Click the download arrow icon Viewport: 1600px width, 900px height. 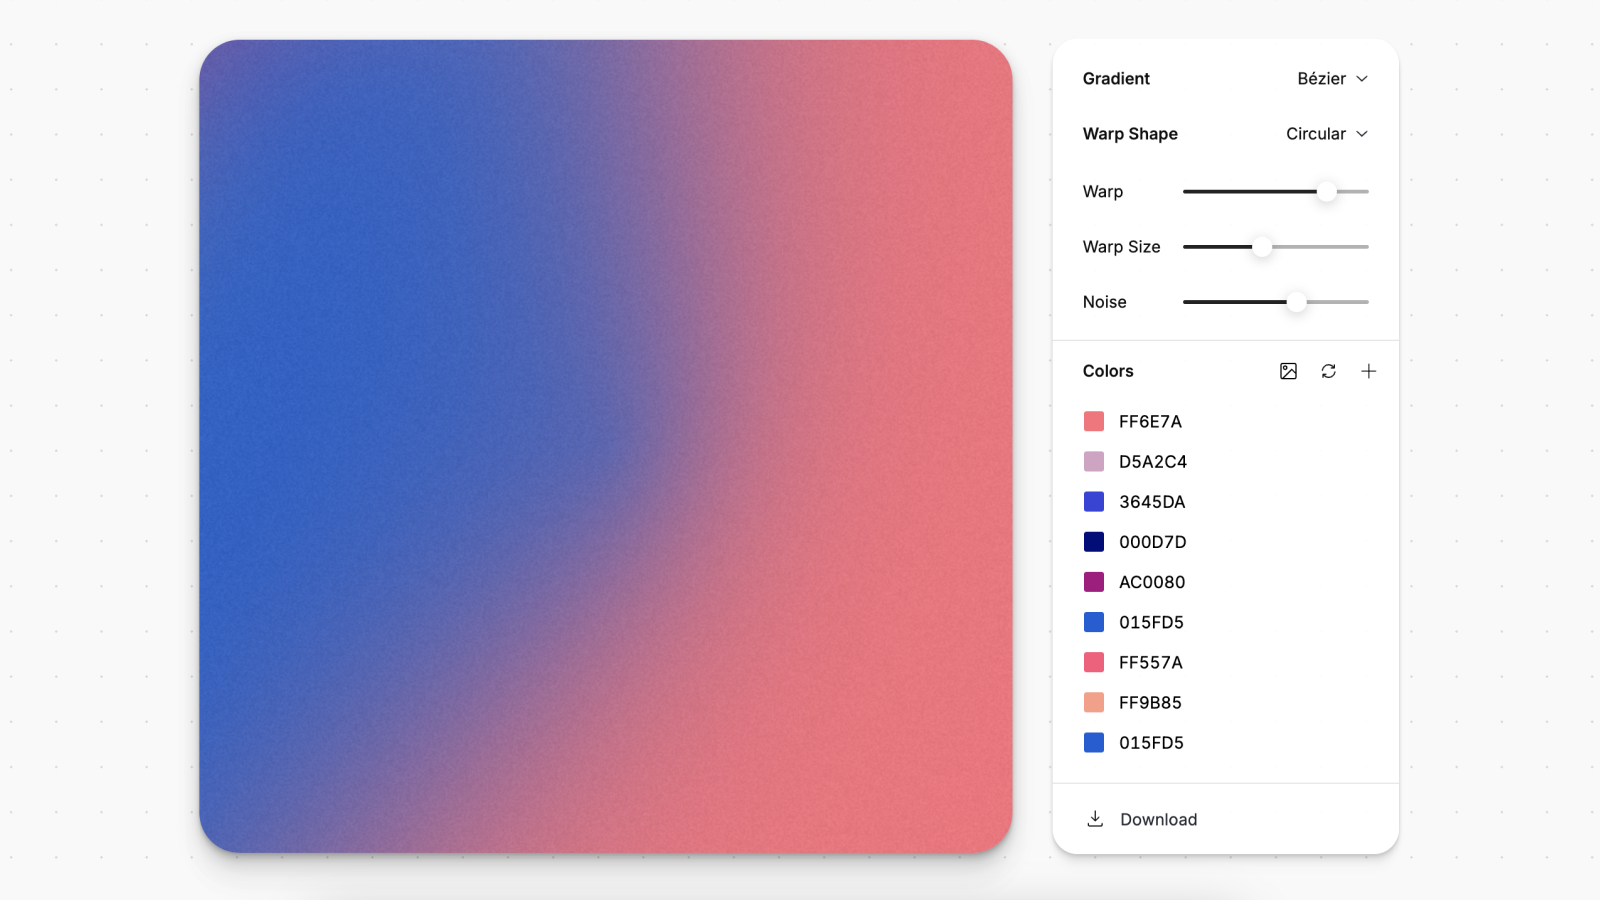click(x=1095, y=819)
